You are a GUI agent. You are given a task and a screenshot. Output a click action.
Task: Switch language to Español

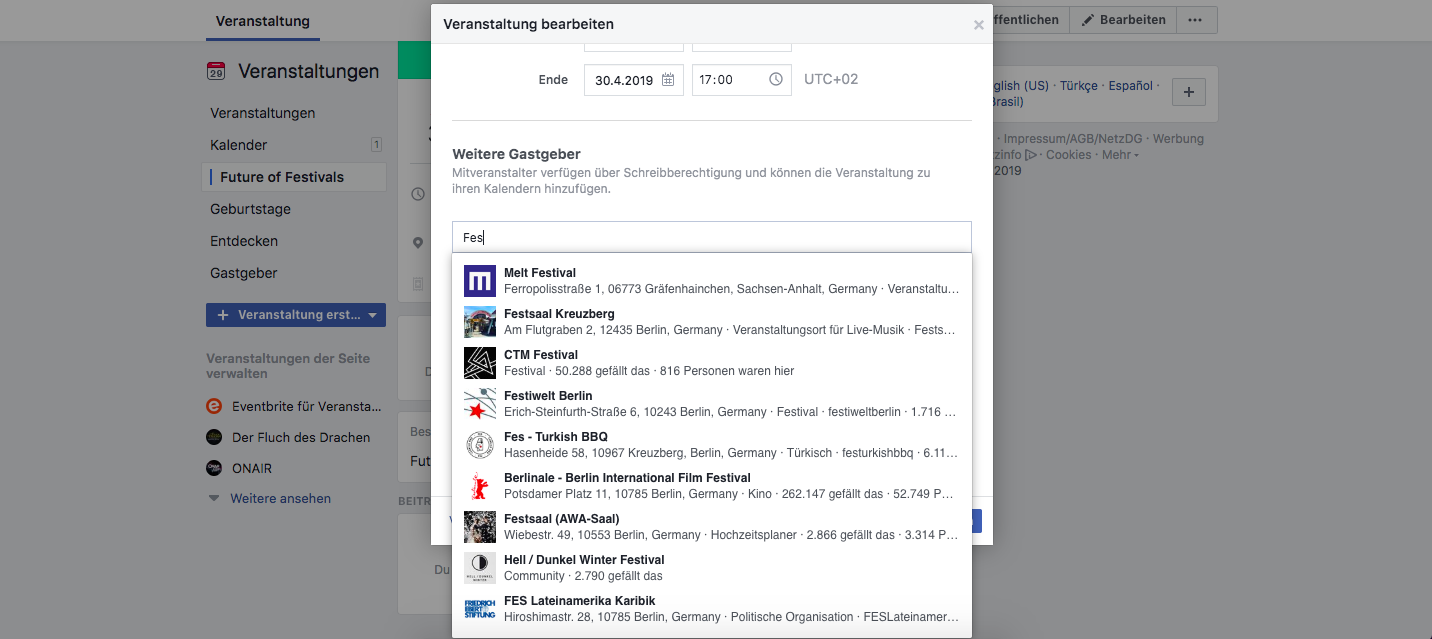[x=1131, y=86]
